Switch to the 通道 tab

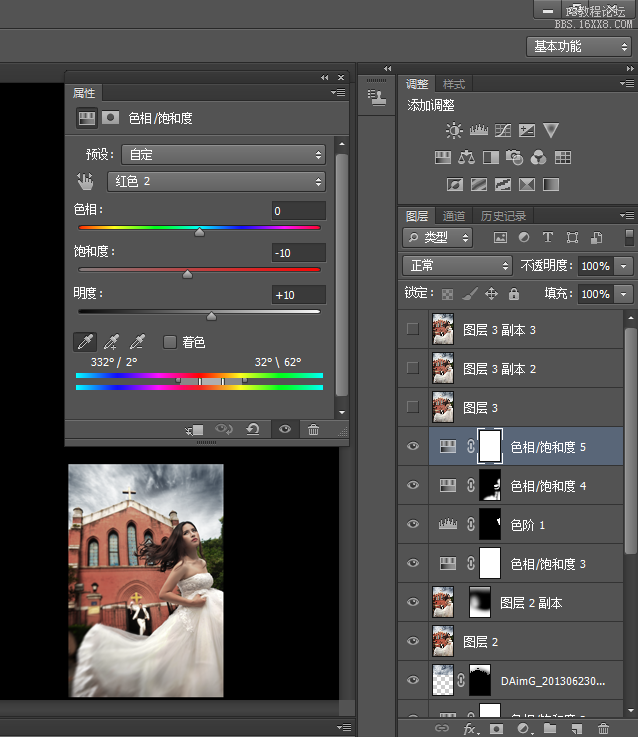coord(454,216)
